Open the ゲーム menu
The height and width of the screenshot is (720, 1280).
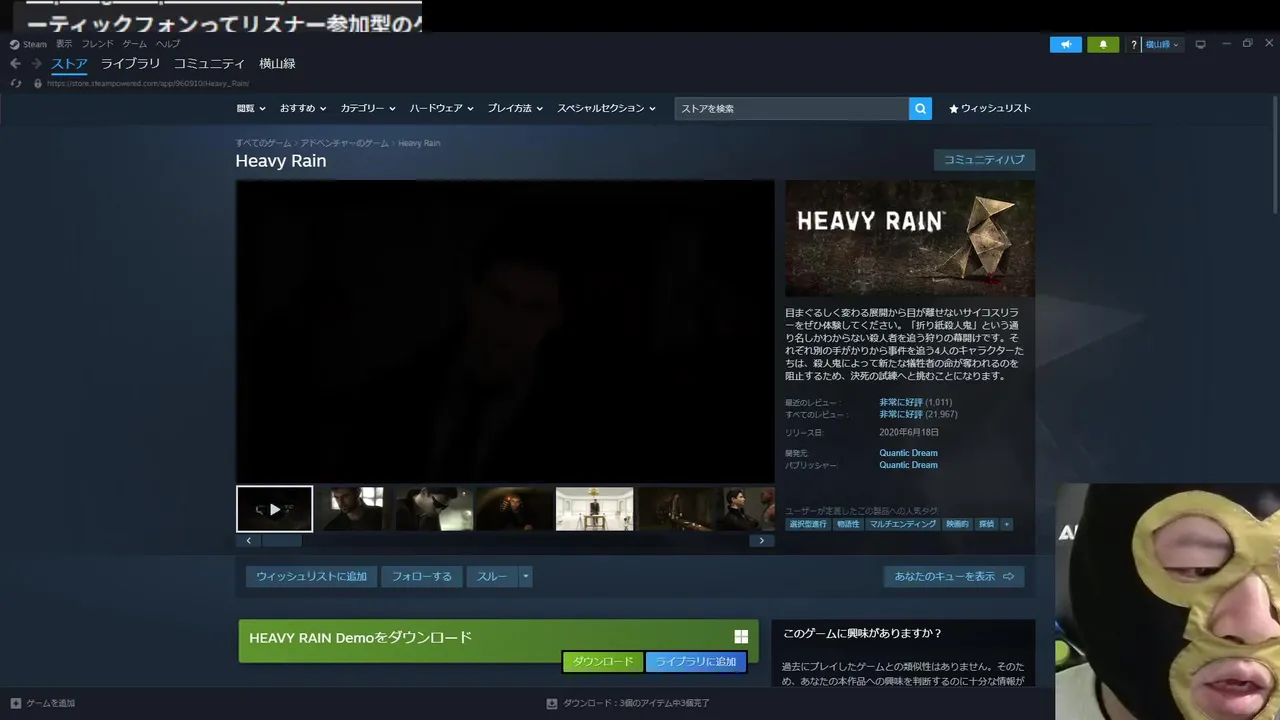[134, 44]
